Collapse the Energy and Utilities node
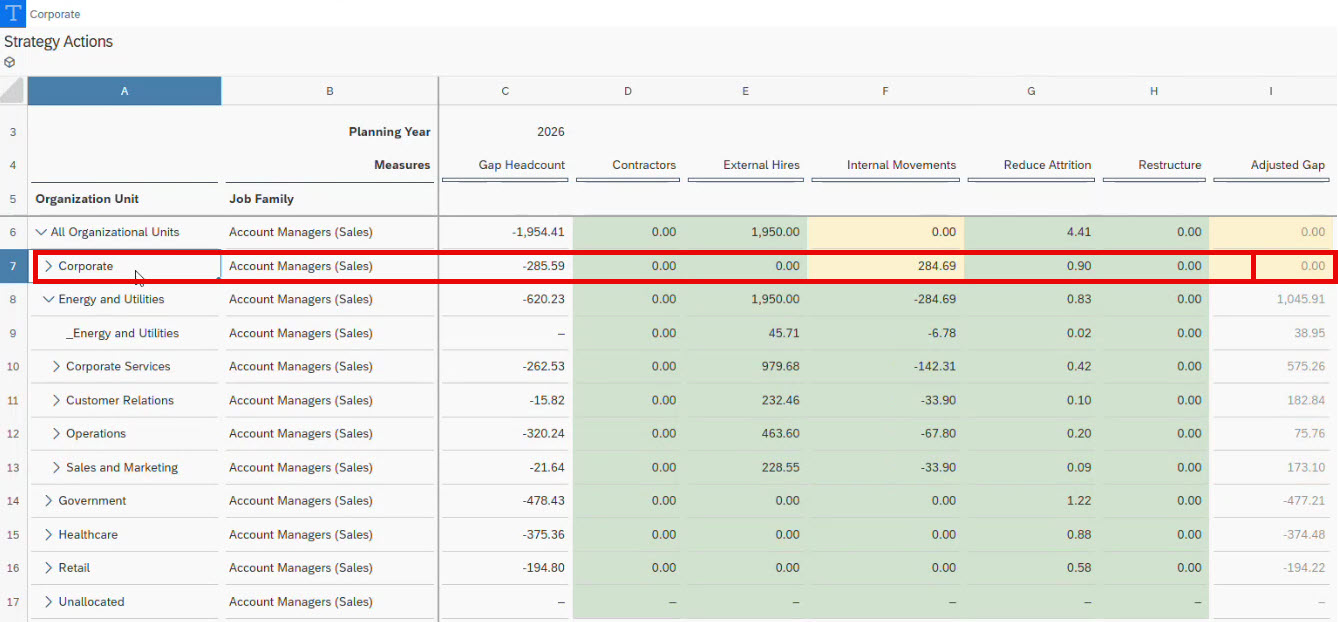Screen dimensions: 1338x622 pos(48,299)
